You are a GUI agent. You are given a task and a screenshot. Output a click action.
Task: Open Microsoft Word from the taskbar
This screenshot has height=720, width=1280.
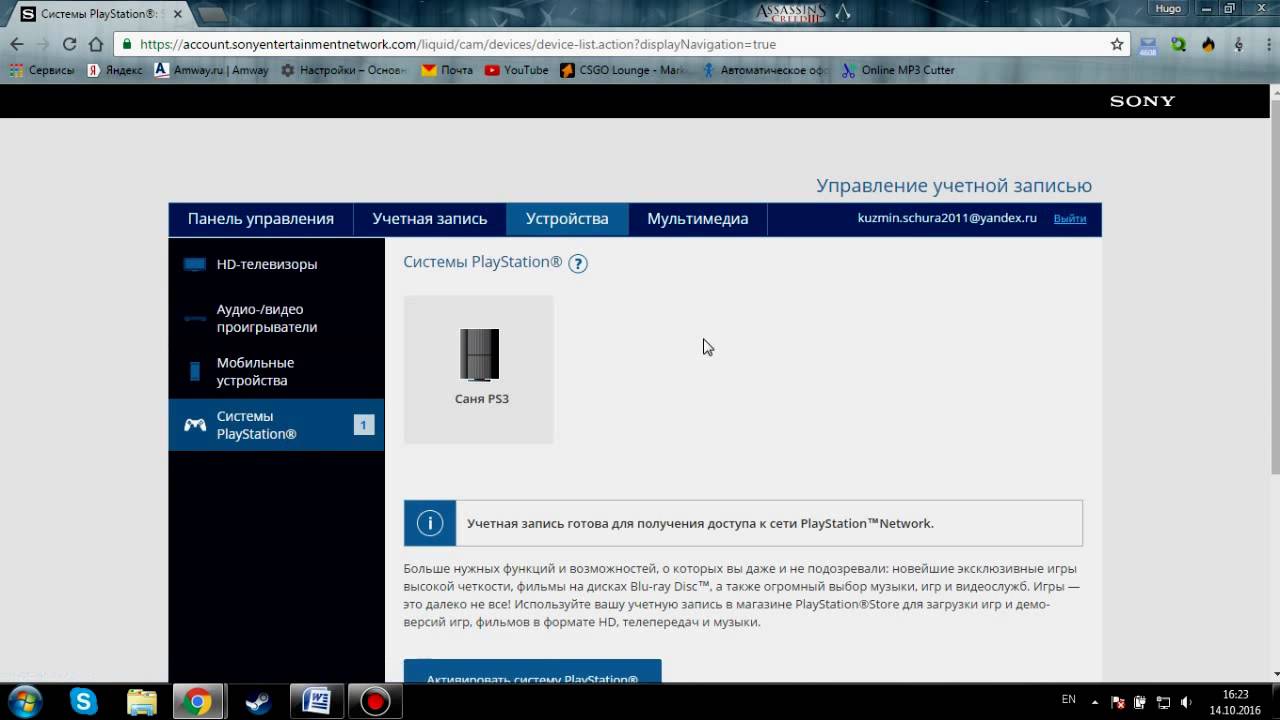(316, 702)
